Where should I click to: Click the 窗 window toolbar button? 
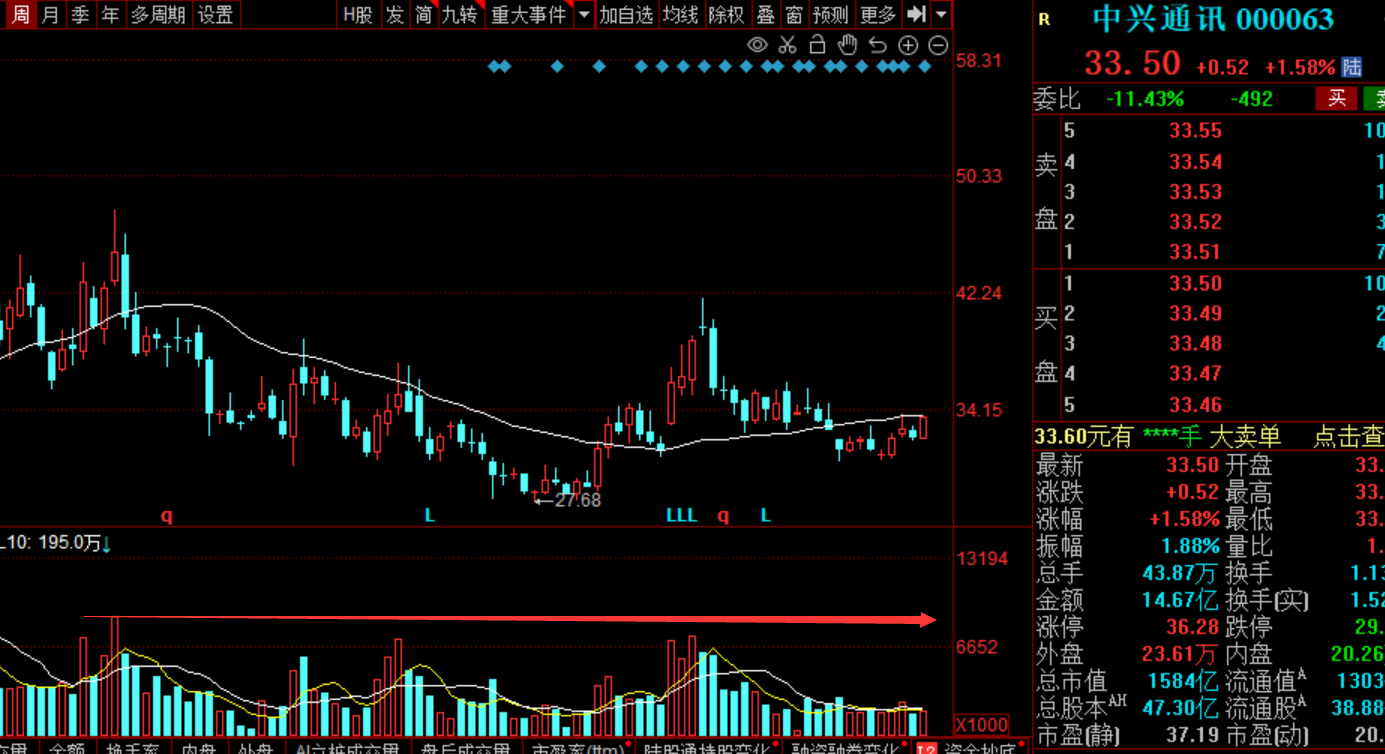794,15
